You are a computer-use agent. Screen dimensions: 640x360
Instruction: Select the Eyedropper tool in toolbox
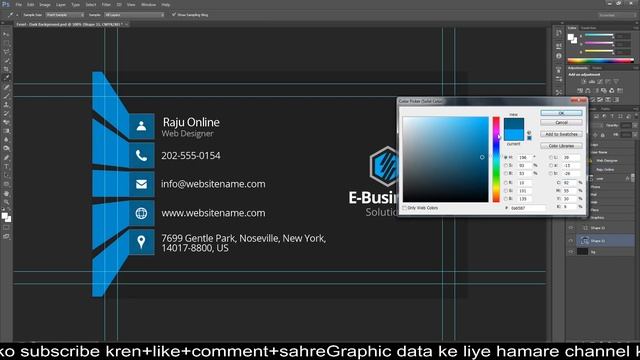pyautogui.click(x=6, y=78)
